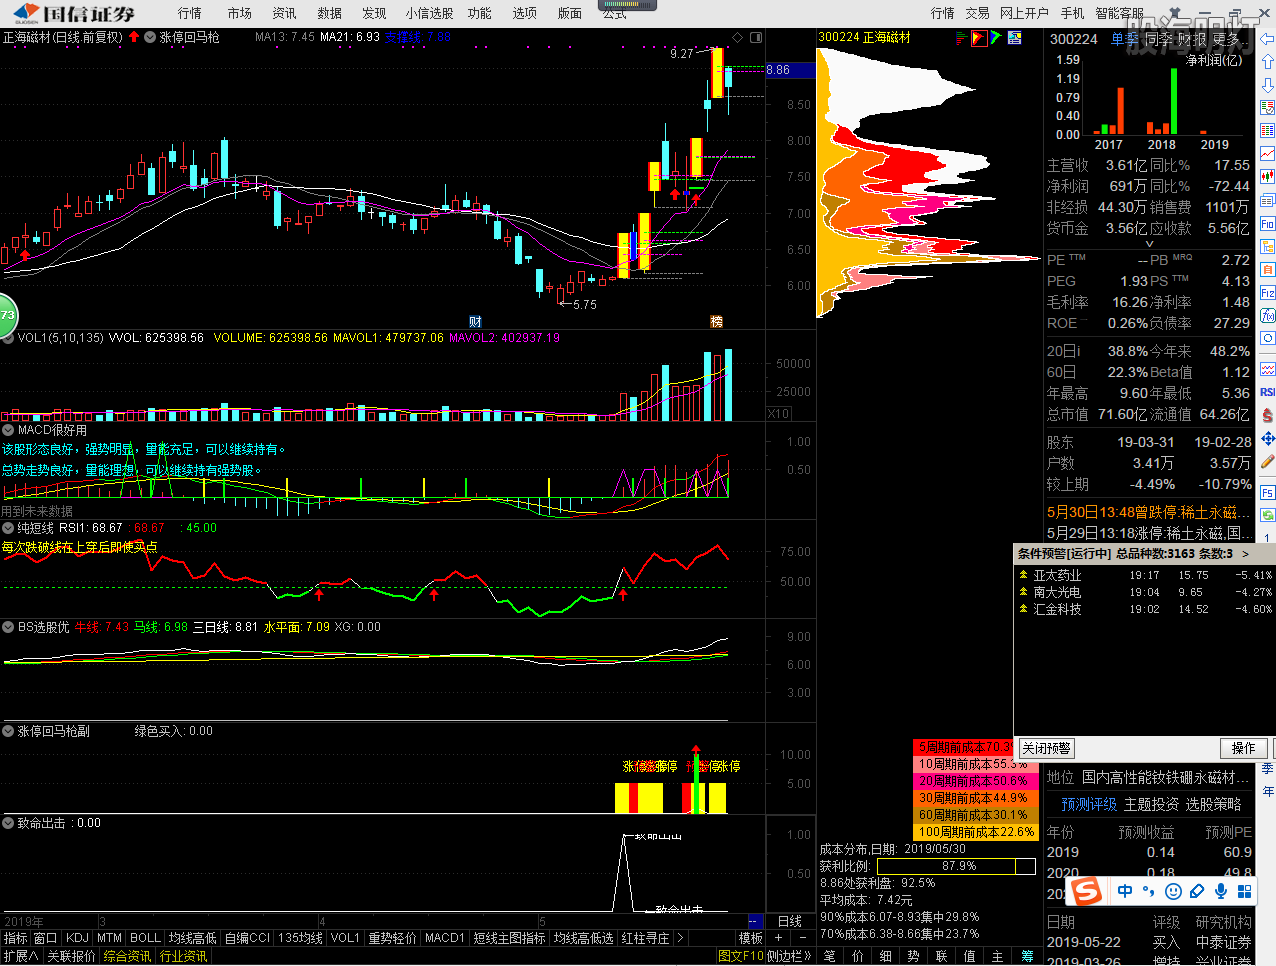Click the Sogou input method S logo
The height and width of the screenshot is (966, 1276).
1087,890
